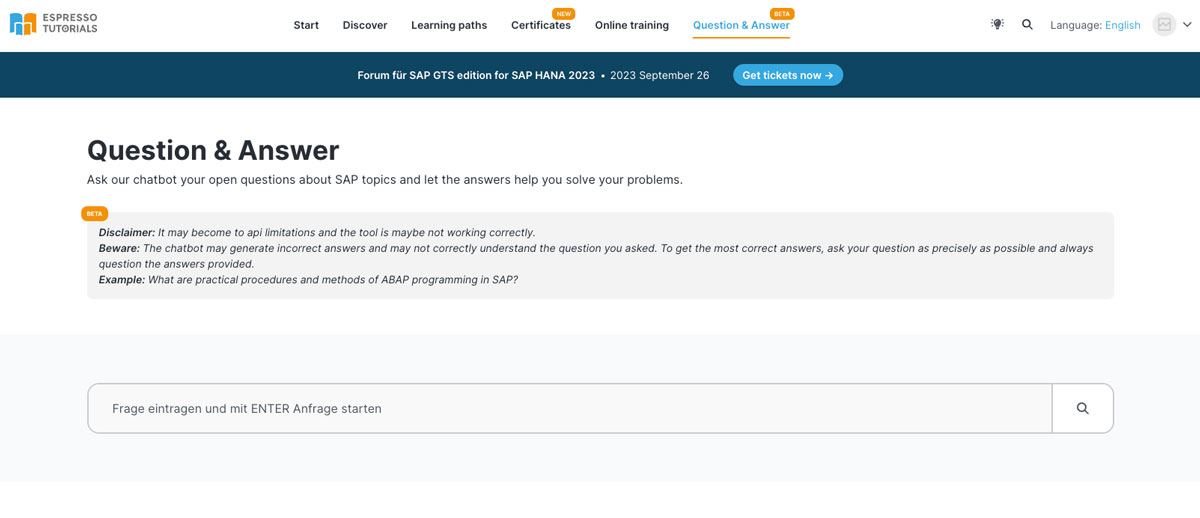
Task: Go to the Start menu item
Action: click(x=306, y=25)
